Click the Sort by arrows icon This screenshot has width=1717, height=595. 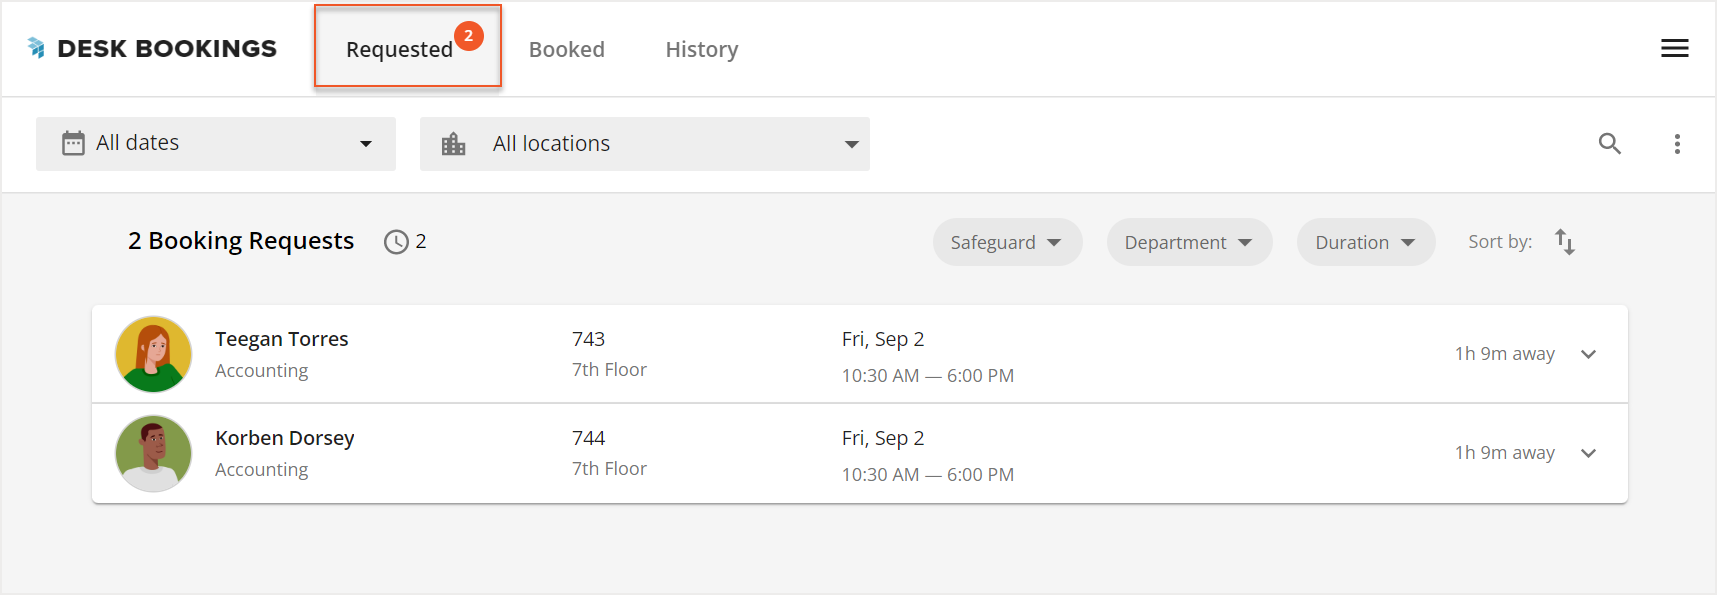[x=1565, y=241]
